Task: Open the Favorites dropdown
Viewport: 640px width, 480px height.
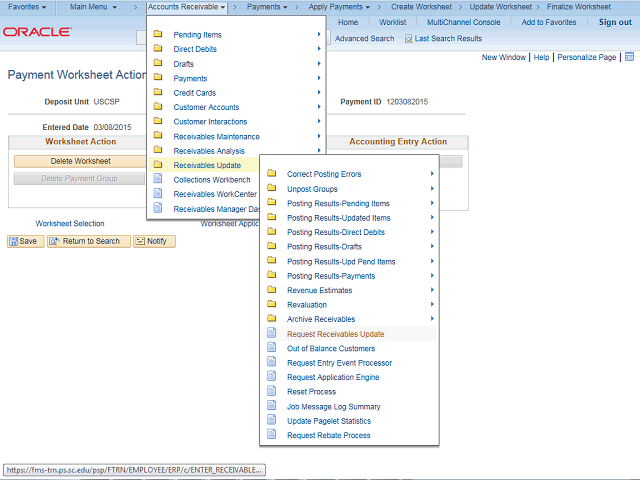Action: click(x=27, y=7)
